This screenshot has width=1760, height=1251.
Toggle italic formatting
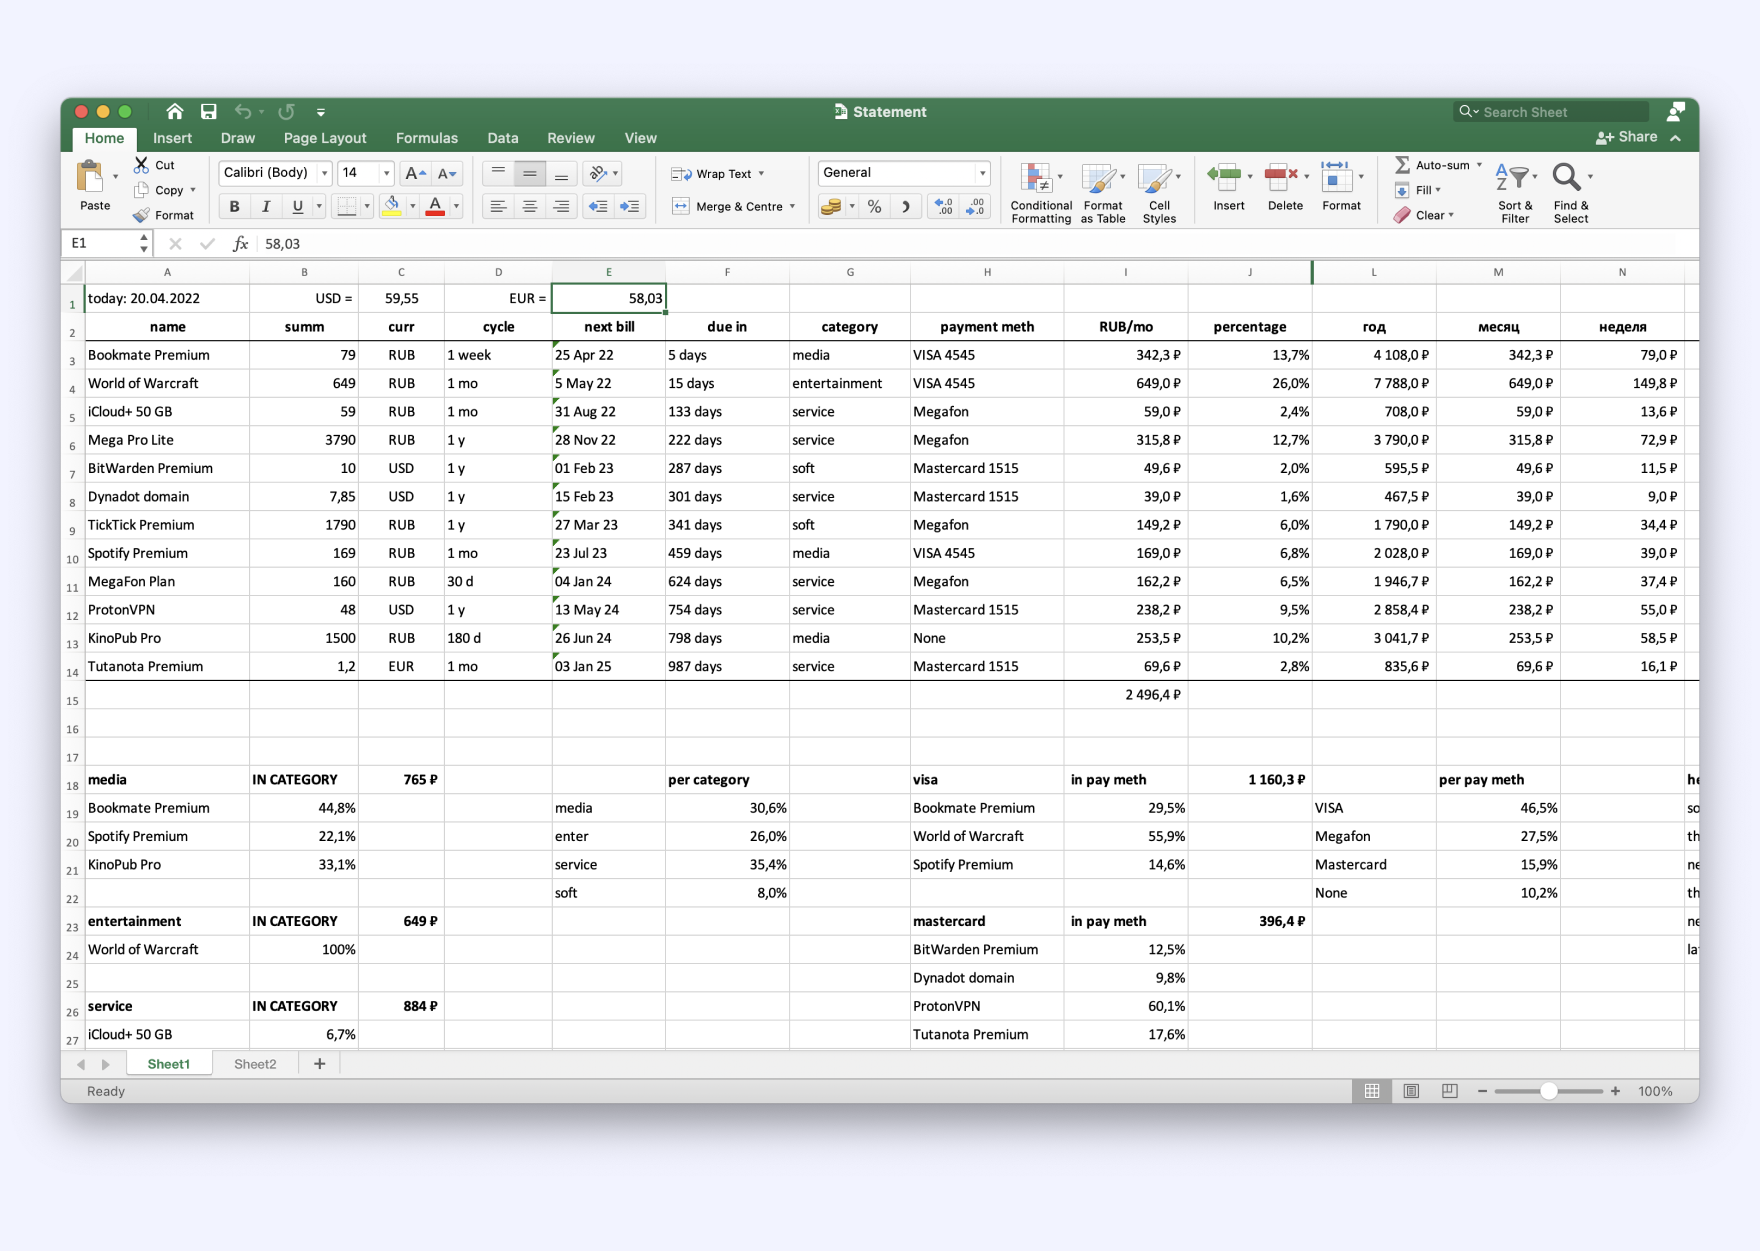pos(266,207)
